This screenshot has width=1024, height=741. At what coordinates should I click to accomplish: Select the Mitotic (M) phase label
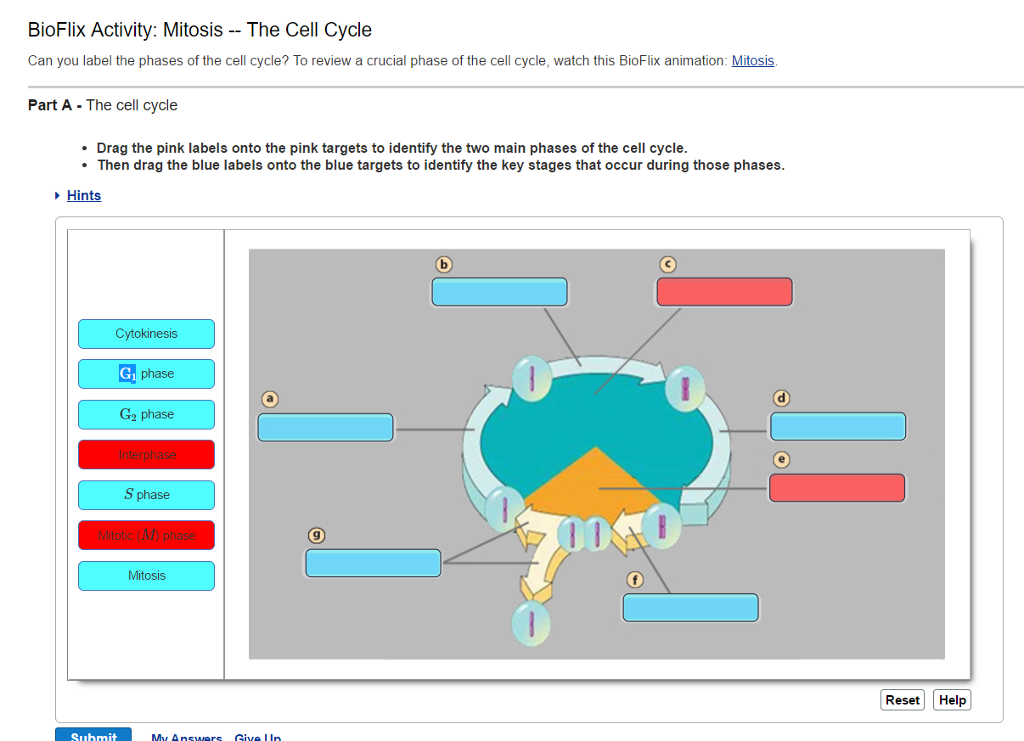[146, 535]
